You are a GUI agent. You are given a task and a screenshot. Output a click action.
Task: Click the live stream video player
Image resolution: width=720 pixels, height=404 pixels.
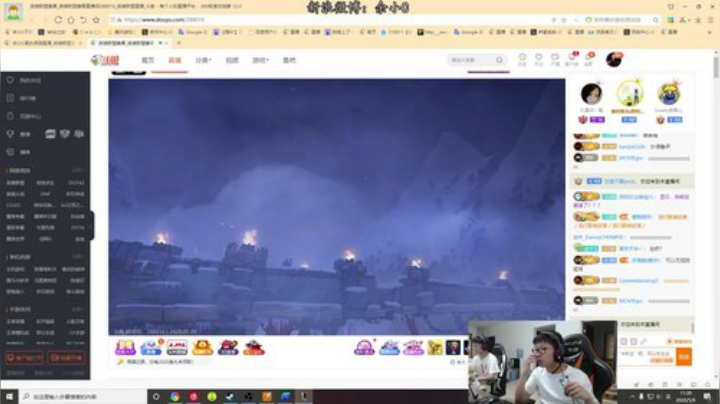pos(337,207)
